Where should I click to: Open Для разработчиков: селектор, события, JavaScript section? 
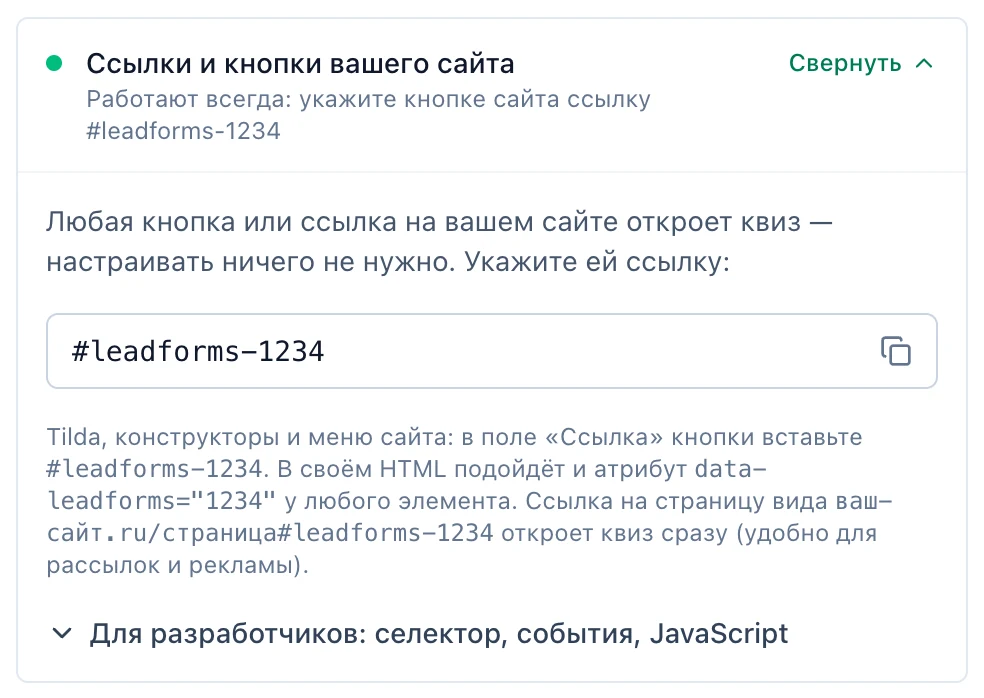(x=420, y=633)
